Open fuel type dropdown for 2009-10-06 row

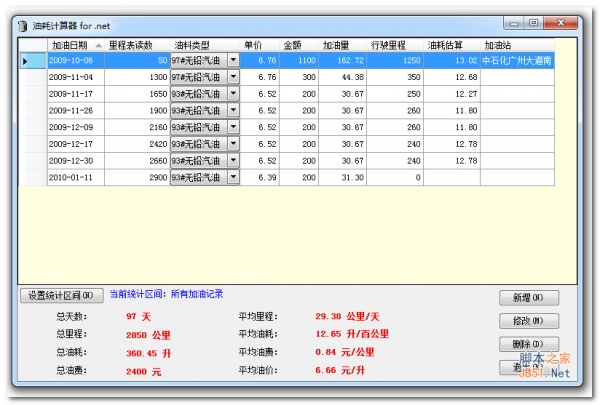tap(233, 61)
